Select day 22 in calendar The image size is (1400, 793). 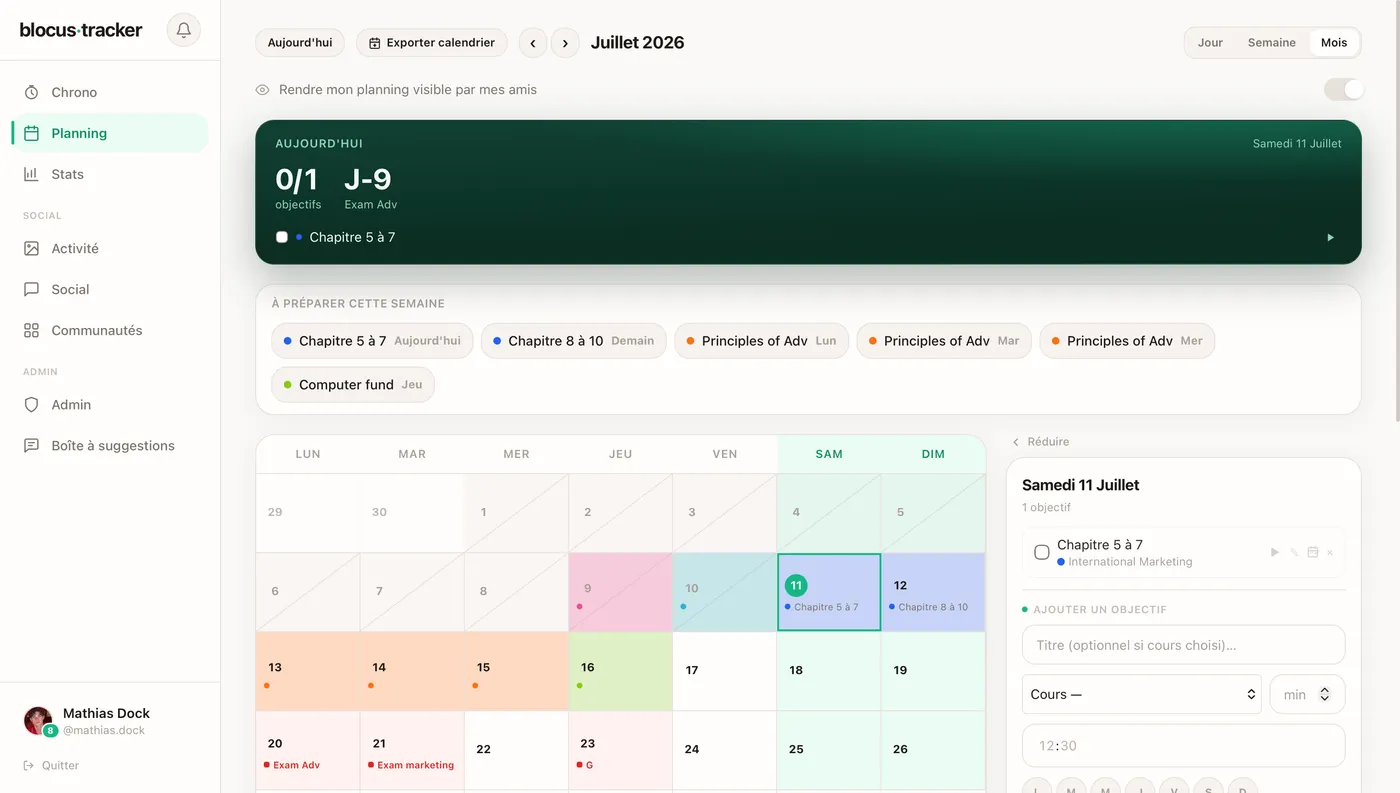tap(516, 750)
